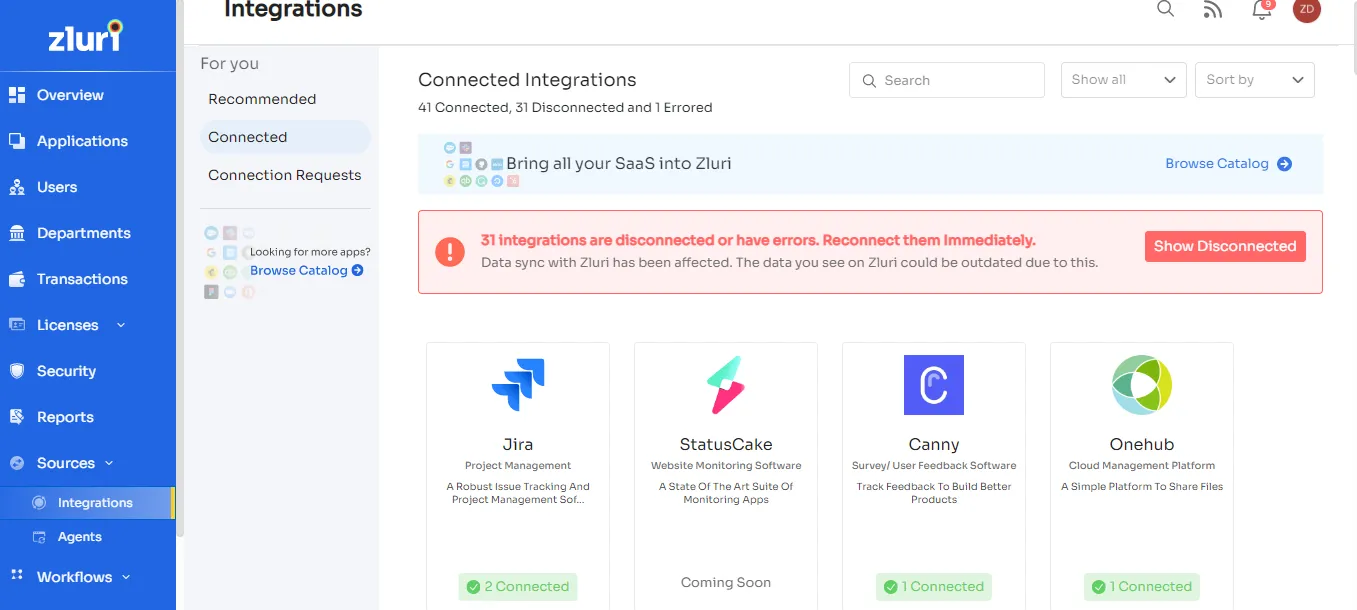Screen dimensions: 1357x610
Task: Click the Applications icon in sidebar
Action: point(17,141)
